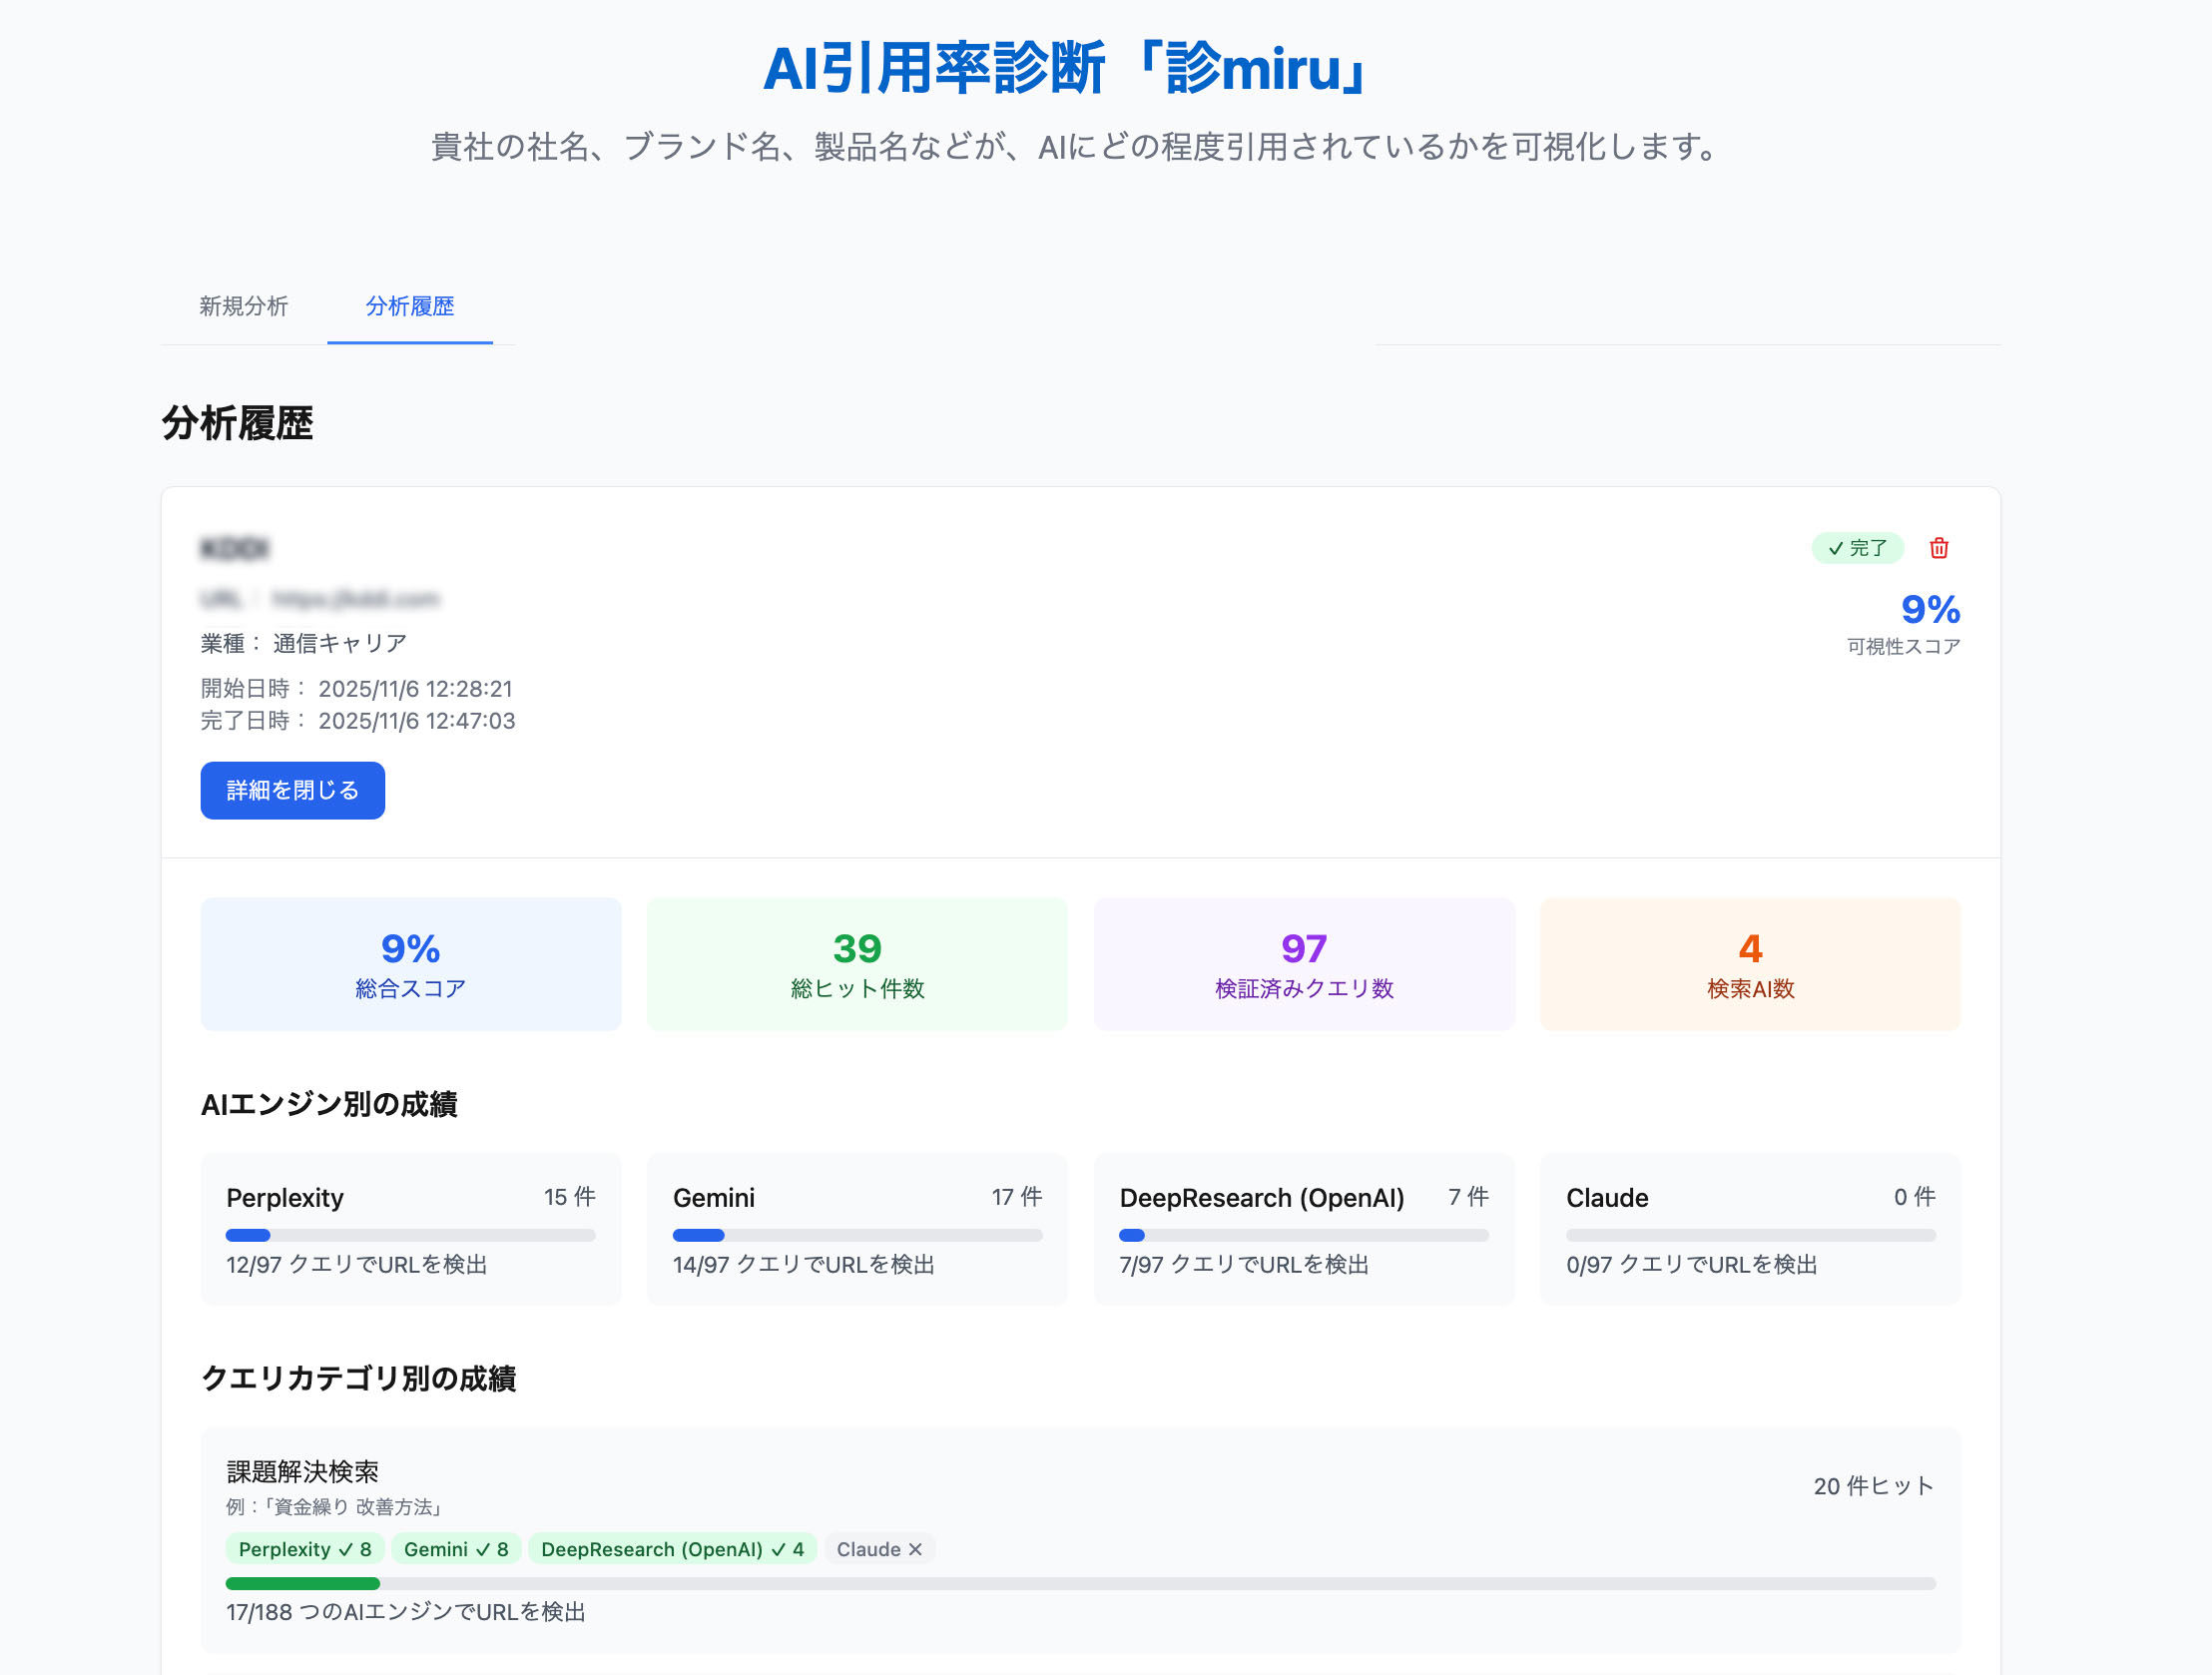2212x1675 pixels.
Task: Click the Gemini blue progress bar
Action: coord(699,1235)
